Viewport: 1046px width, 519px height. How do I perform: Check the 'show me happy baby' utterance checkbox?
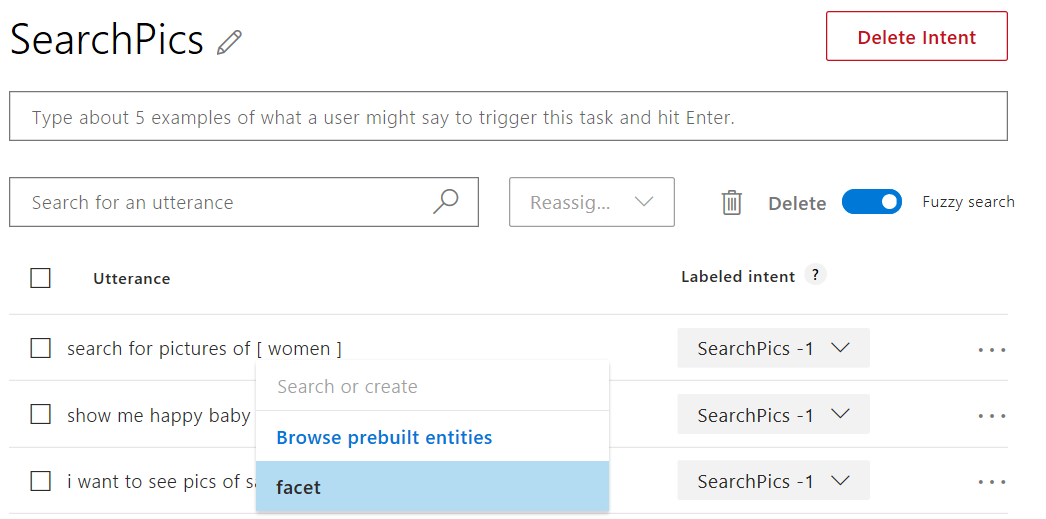[41, 414]
